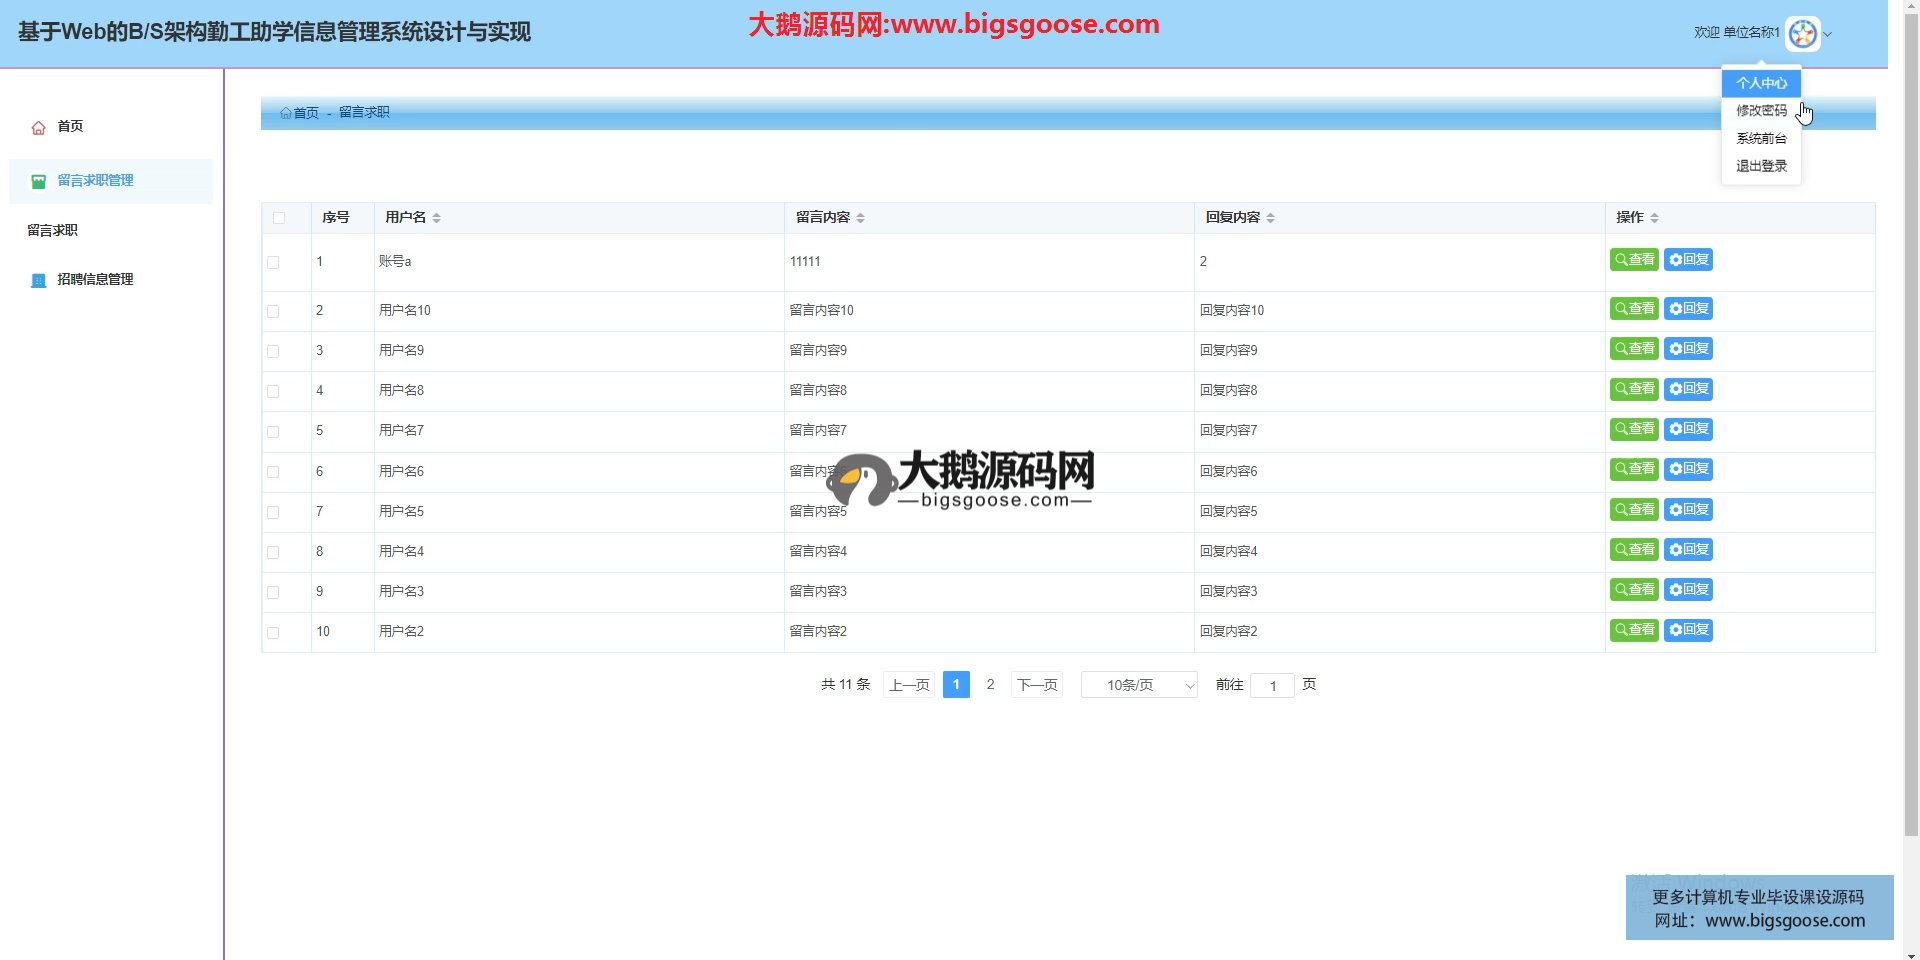
Task: Click the sort arrows beside 用户名 column
Action: 437,218
